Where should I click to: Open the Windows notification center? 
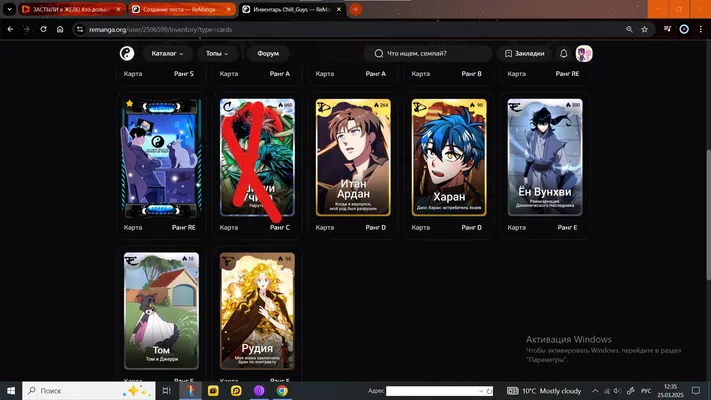[x=696, y=390]
